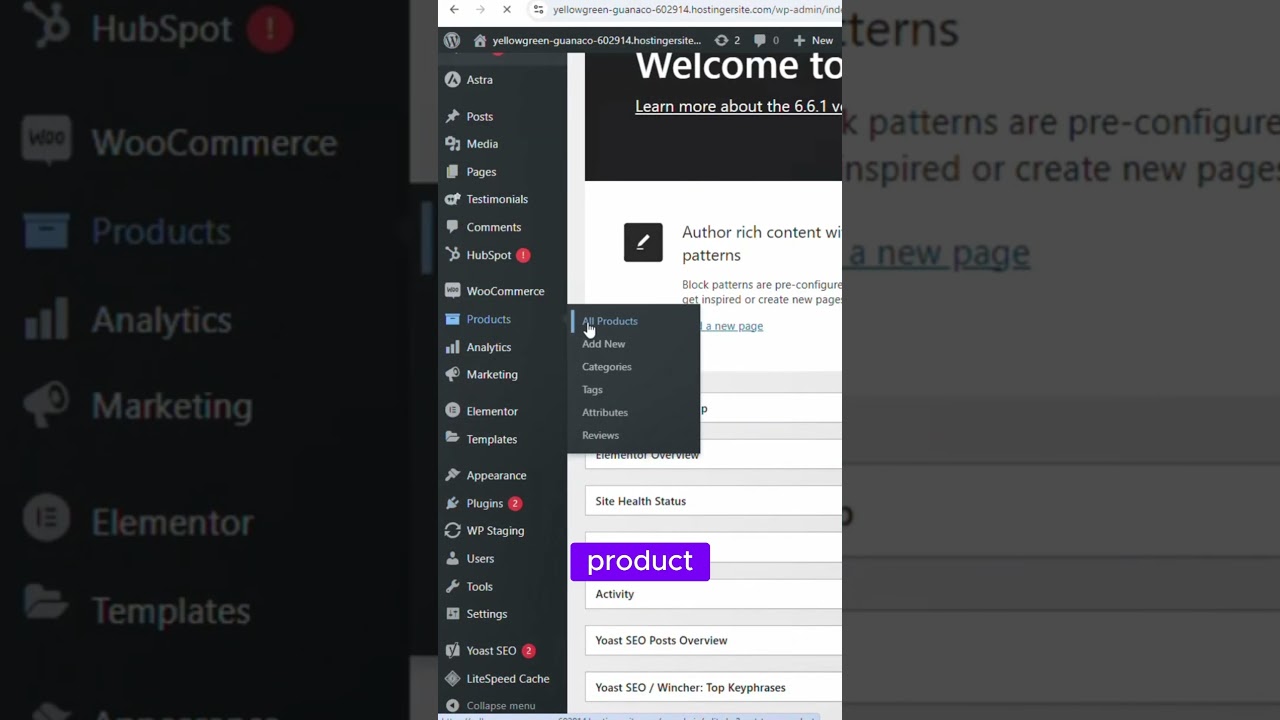Click New in the admin bar
The width and height of the screenshot is (1280, 720).
822,40
